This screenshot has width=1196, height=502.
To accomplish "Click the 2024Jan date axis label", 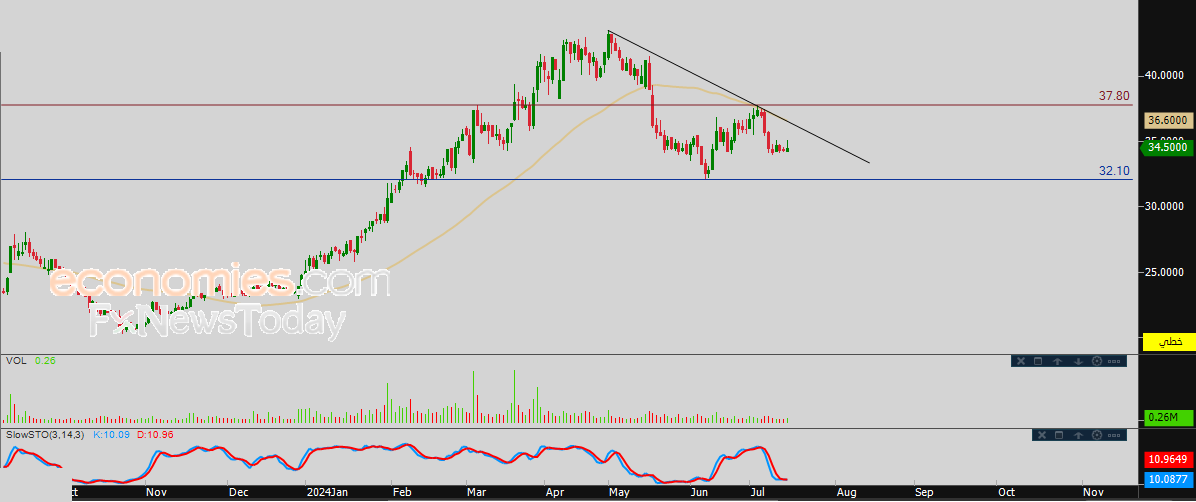I will point(326,494).
